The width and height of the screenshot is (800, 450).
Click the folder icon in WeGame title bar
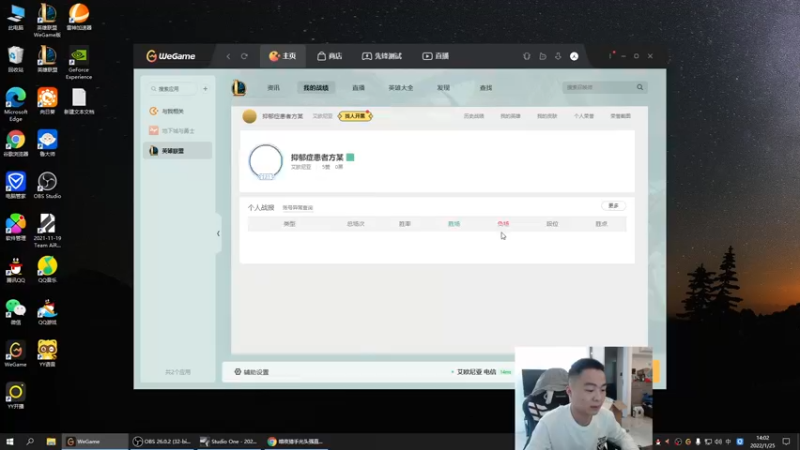pyautogui.click(x=543, y=56)
